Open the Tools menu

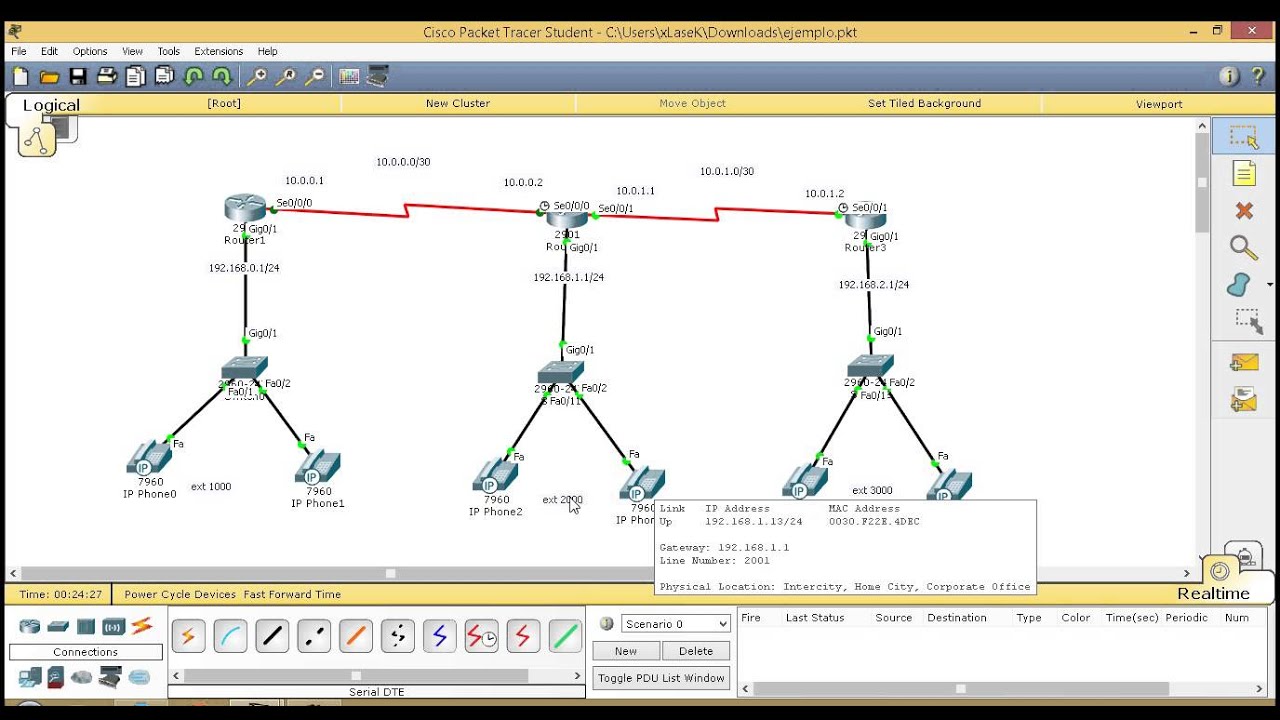pyautogui.click(x=169, y=51)
